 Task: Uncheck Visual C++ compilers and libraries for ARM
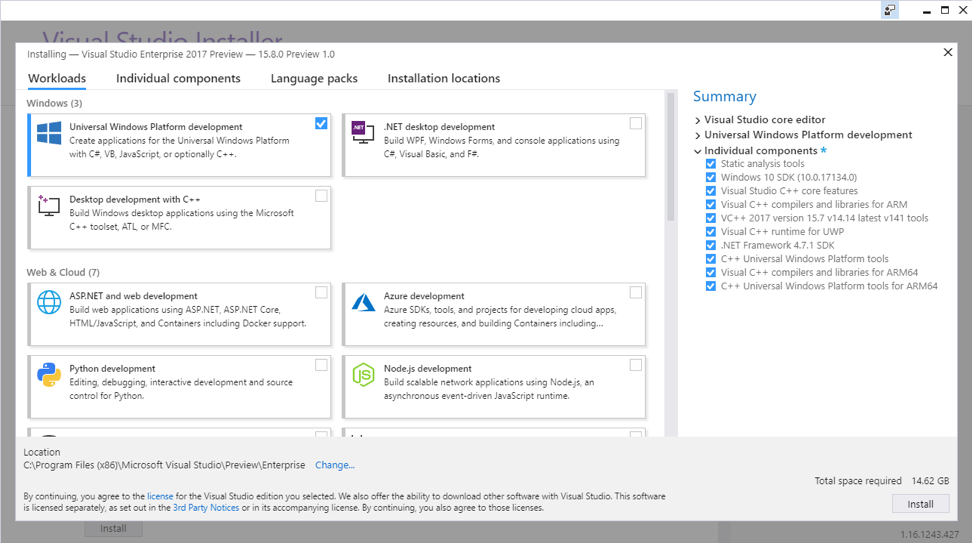[x=711, y=205]
